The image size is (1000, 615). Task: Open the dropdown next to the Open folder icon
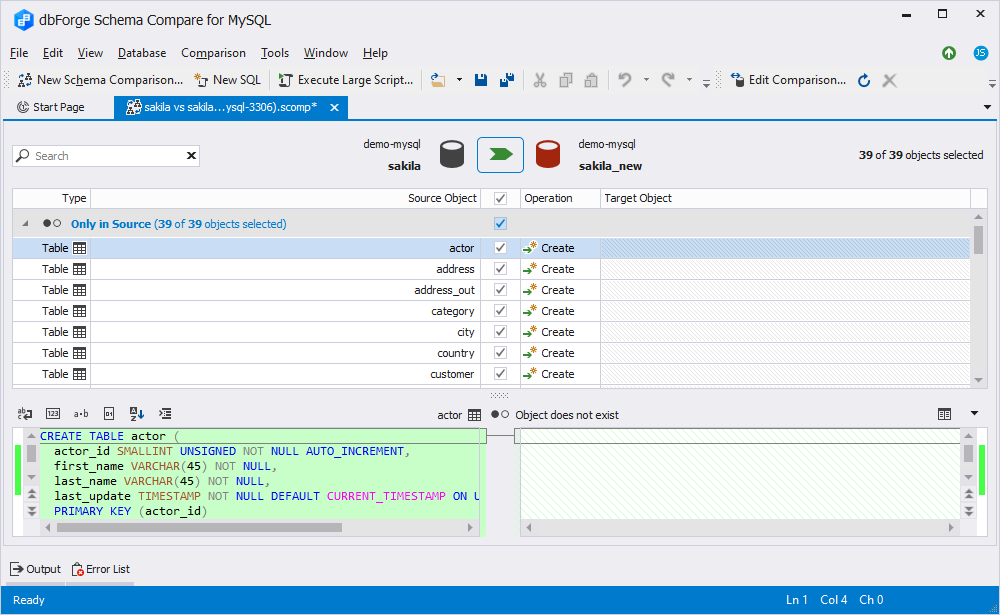(459, 80)
